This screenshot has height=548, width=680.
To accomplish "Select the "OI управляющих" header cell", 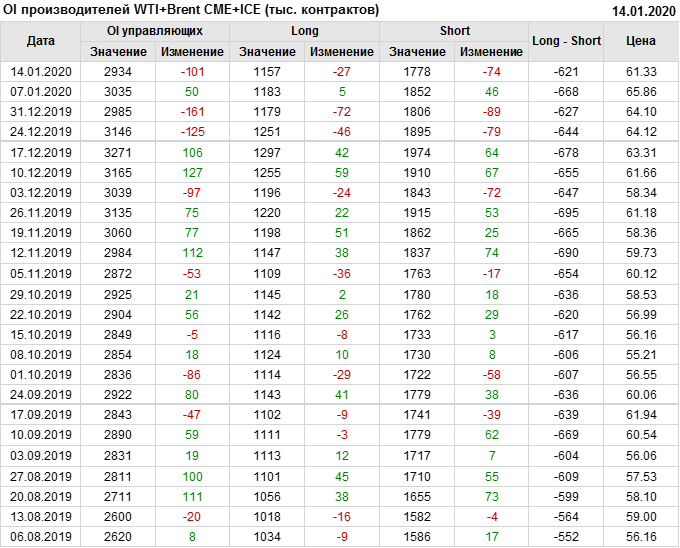I will (155, 31).
